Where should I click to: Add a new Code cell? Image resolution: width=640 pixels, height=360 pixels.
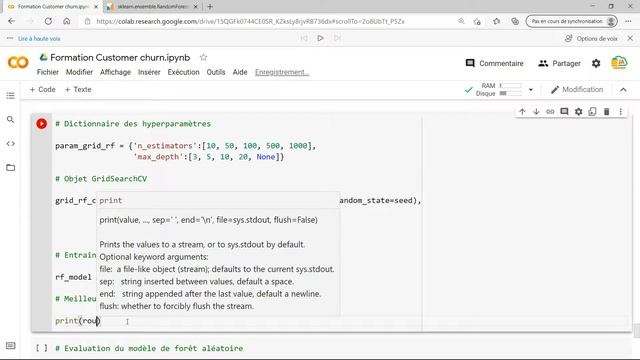pyautogui.click(x=42, y=89)
